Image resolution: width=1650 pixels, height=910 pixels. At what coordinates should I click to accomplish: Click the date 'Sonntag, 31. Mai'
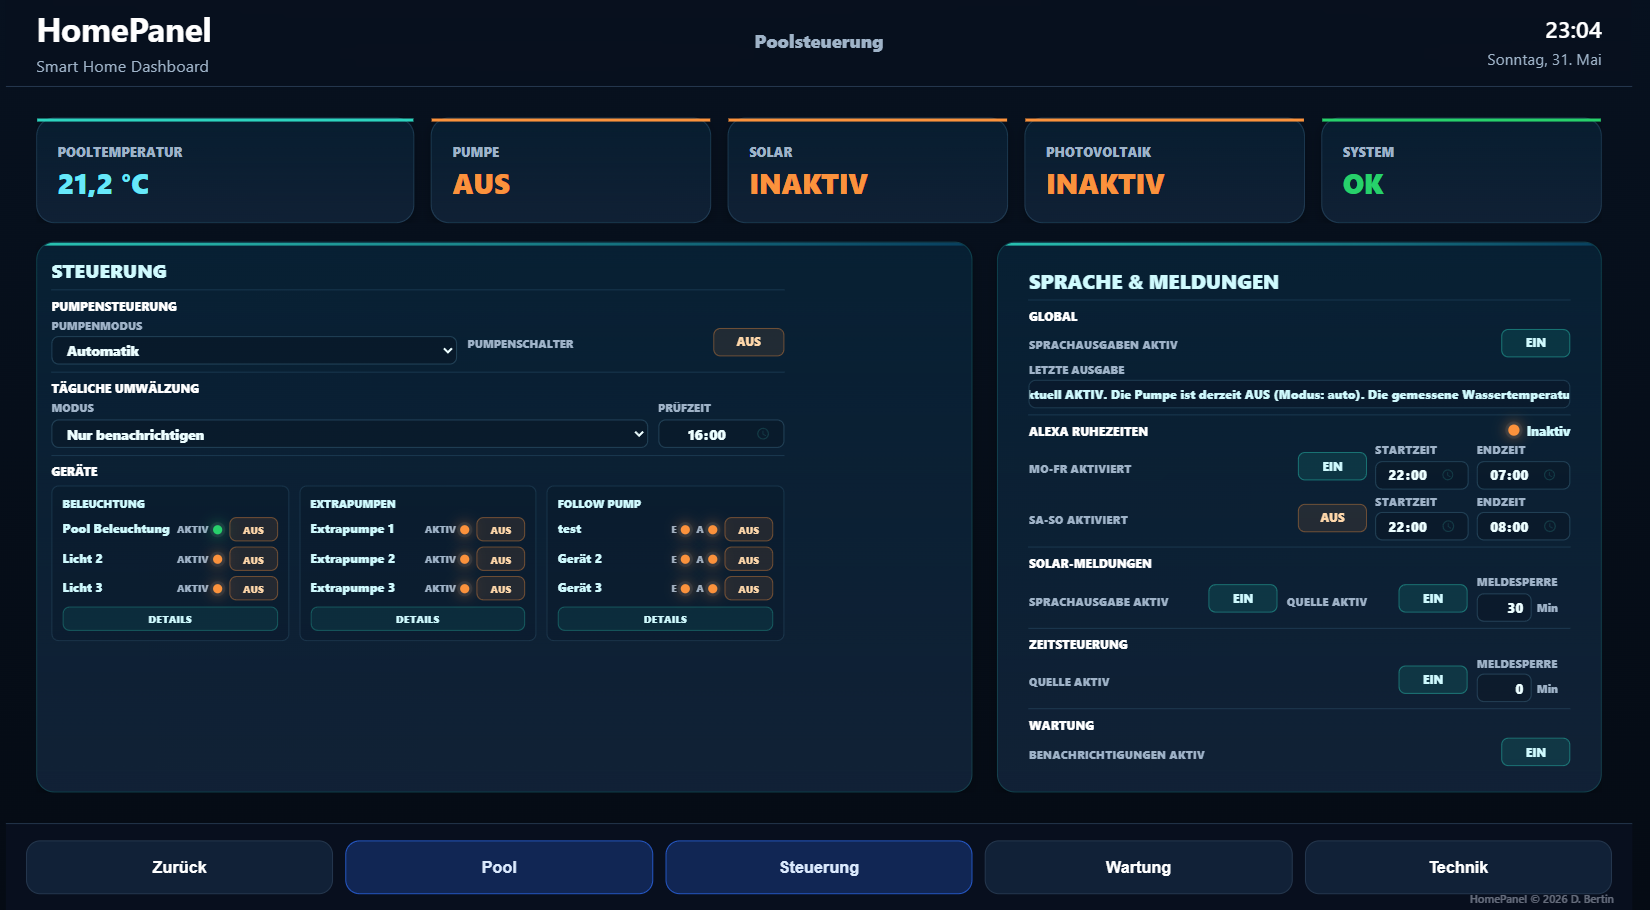click(x=1544, y=60)
